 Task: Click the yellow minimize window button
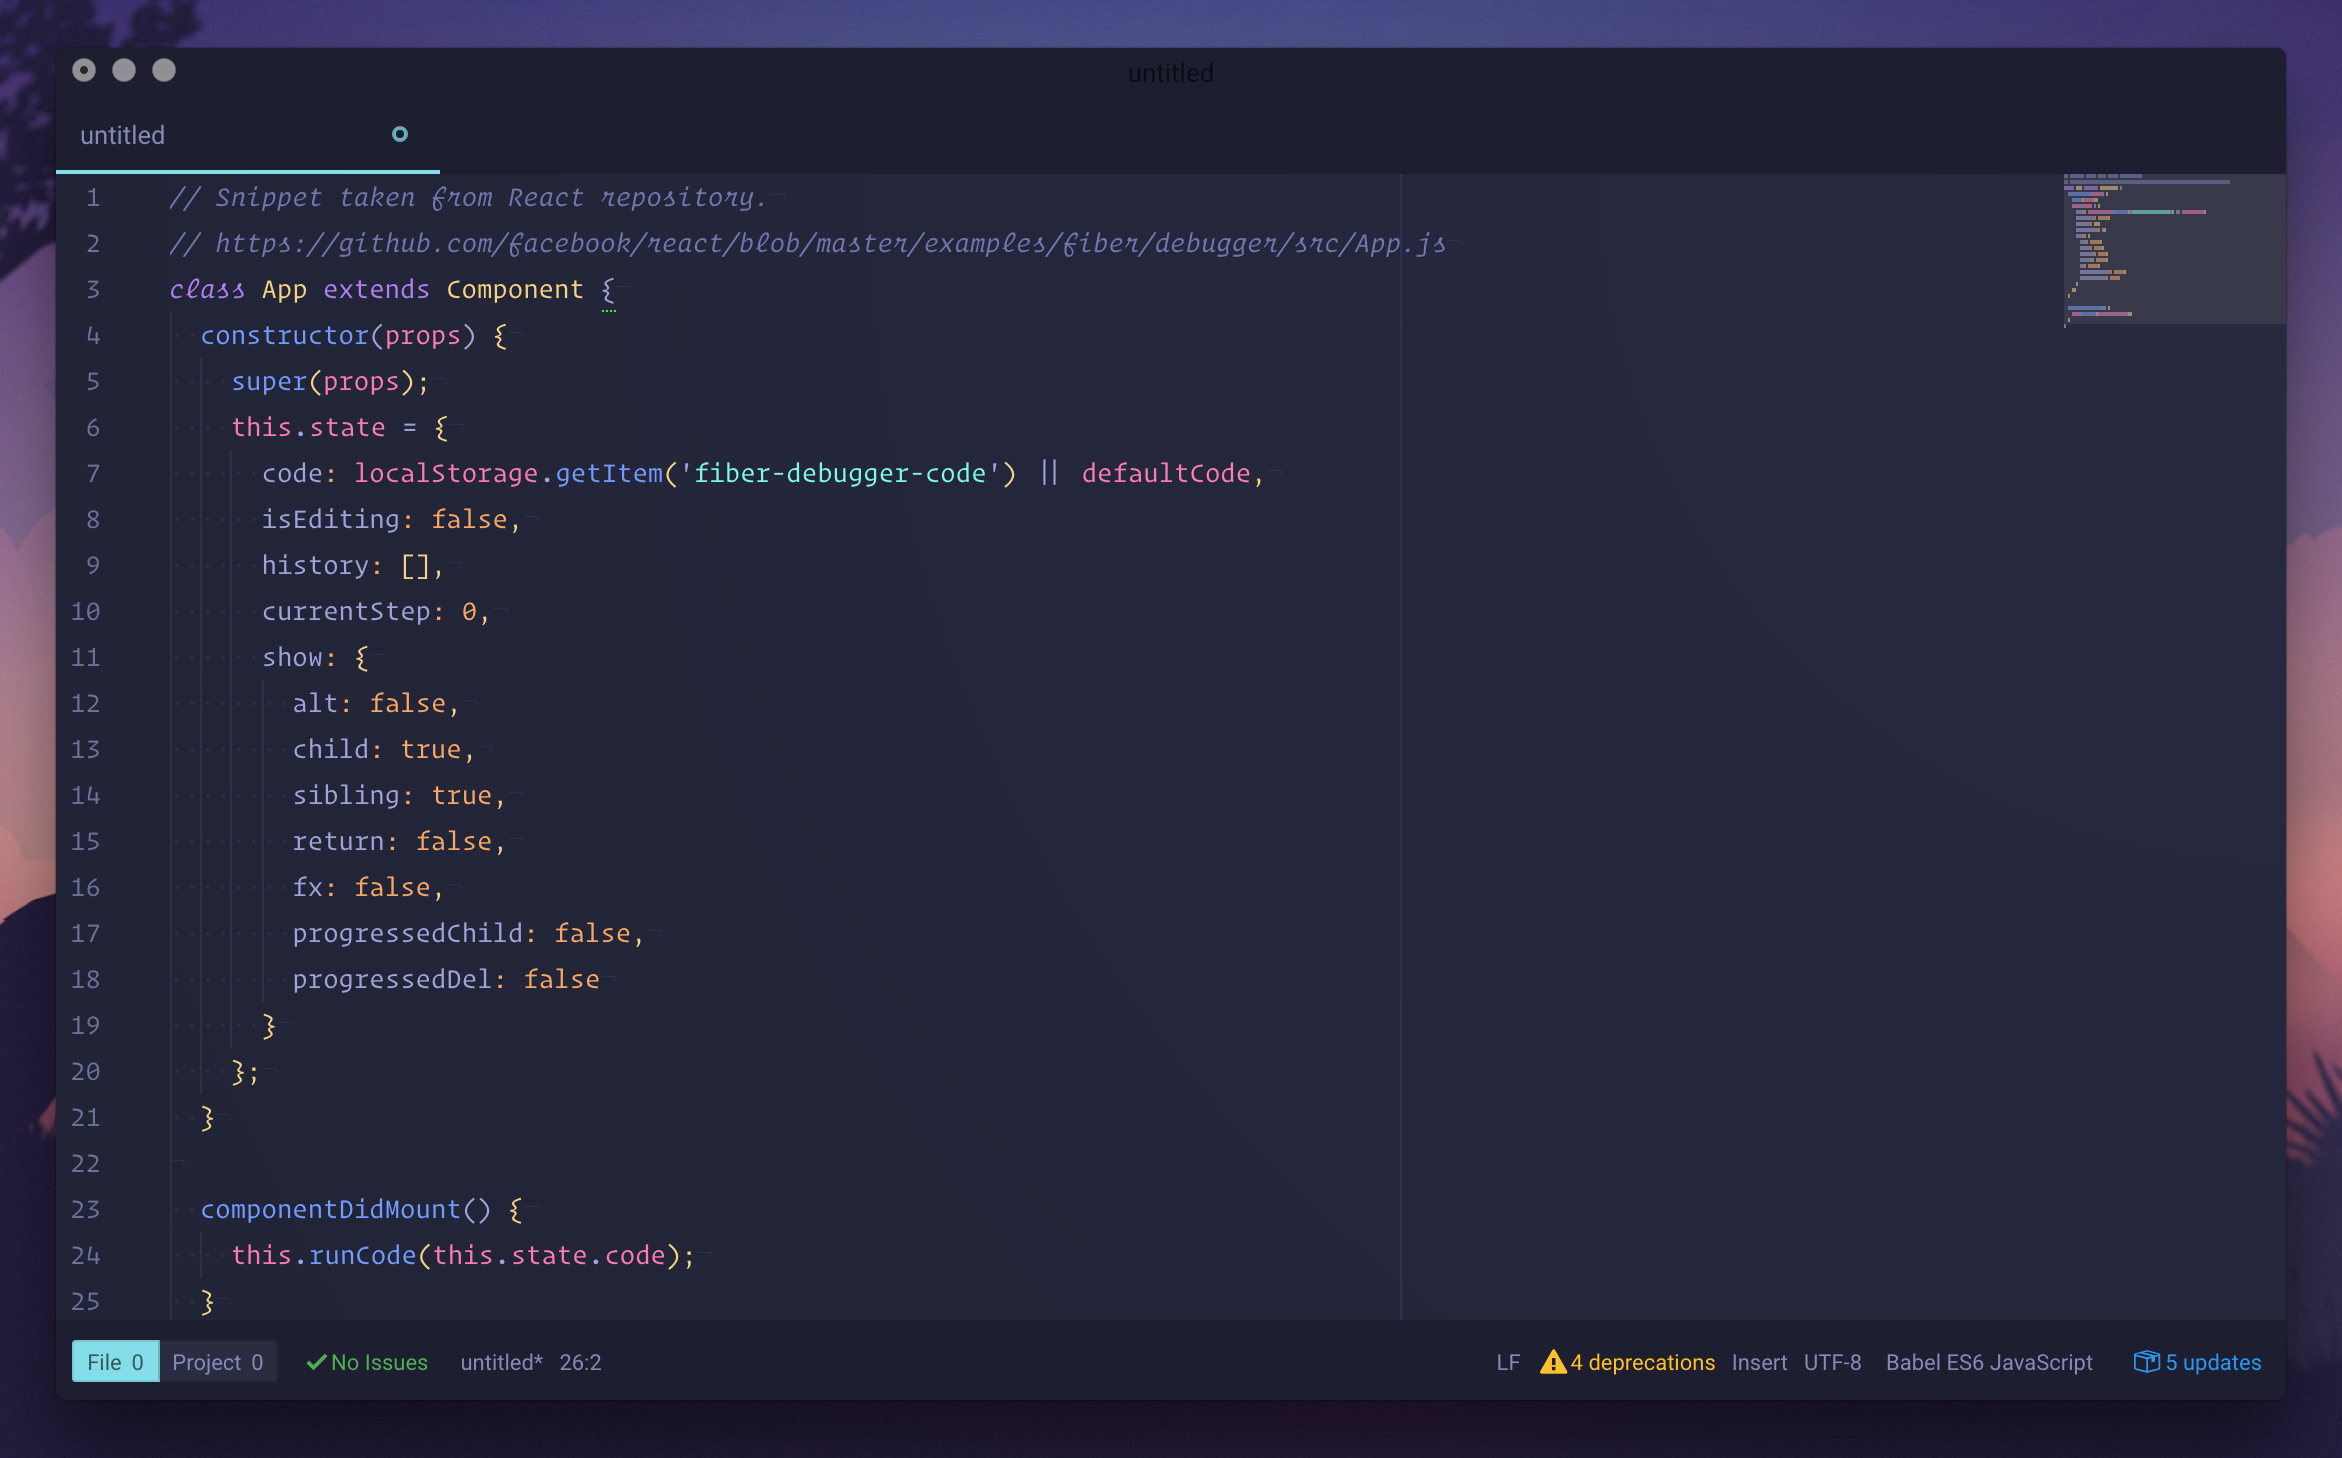click(x=124, y=70)
